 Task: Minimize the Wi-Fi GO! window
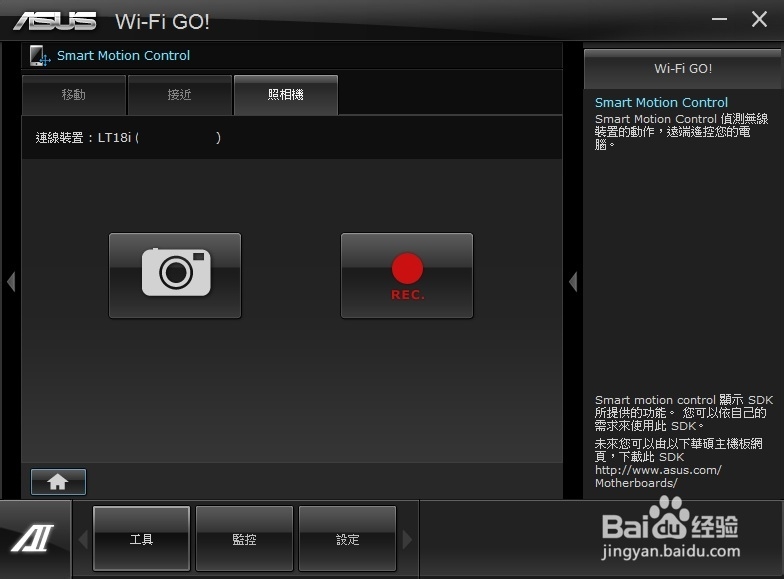(x=719, y=20)
